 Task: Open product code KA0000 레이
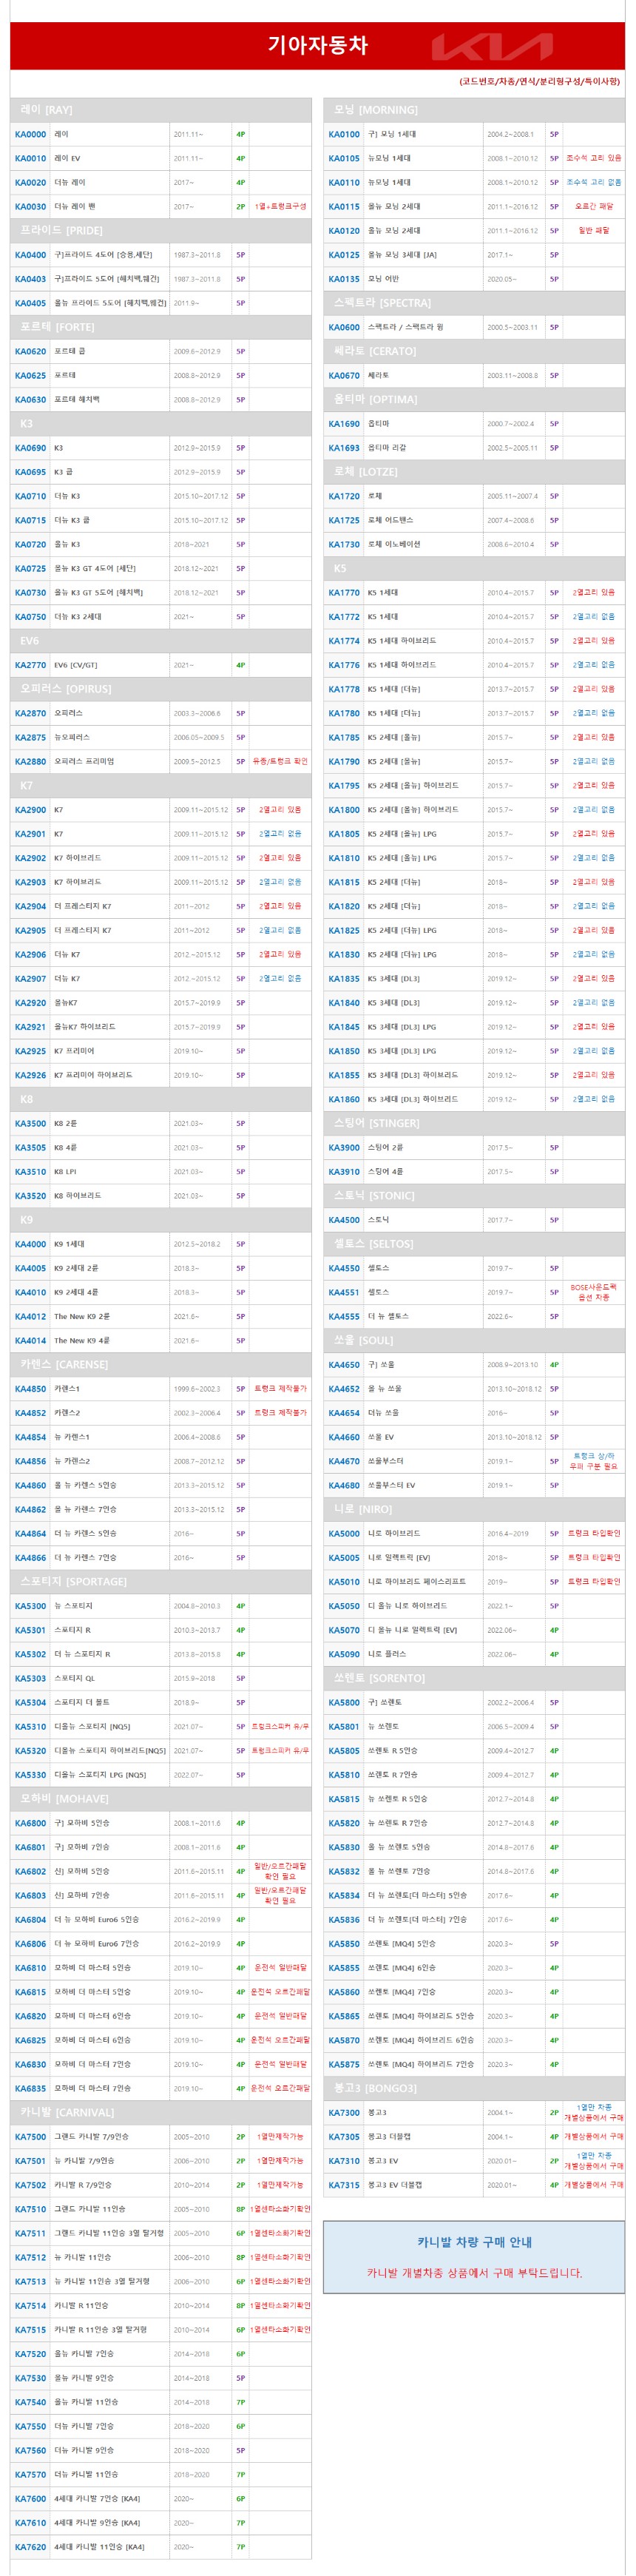(31, 134)
